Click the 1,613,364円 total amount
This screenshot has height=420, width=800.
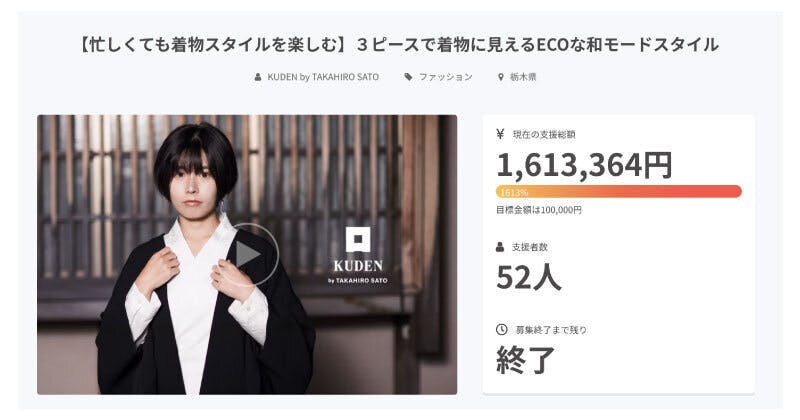click(584, 165)
